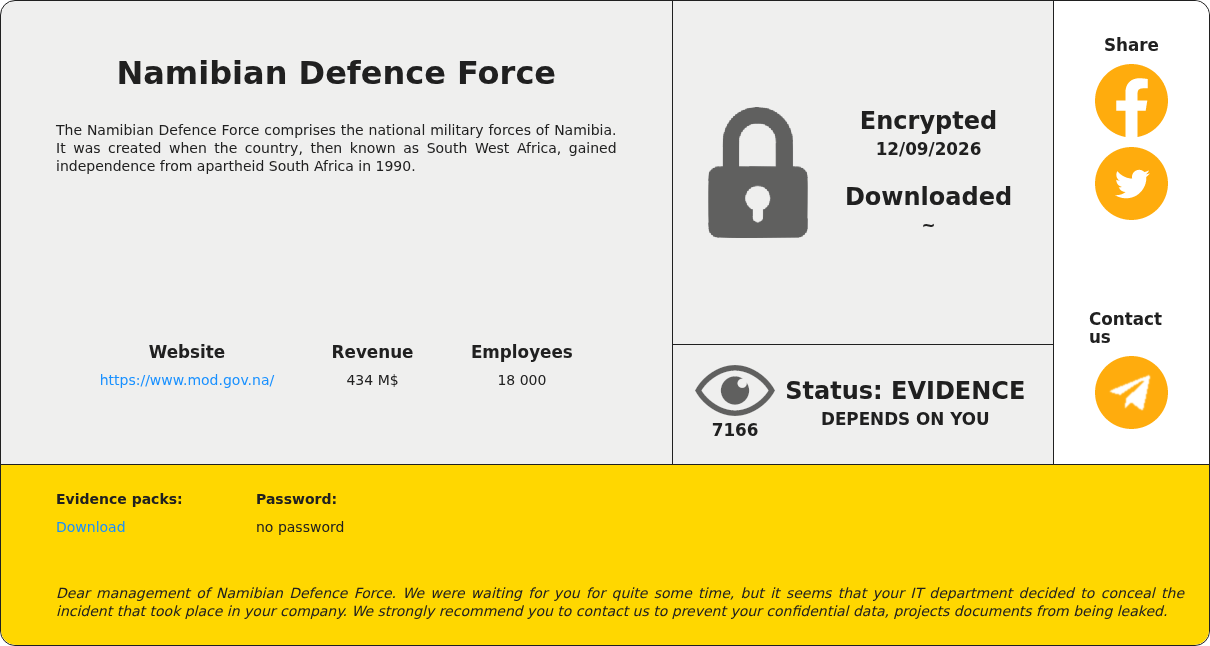Viewport: 1210px width, 646px height.
Task: Select the 'no password' text
Action: (x=300, y=527)
